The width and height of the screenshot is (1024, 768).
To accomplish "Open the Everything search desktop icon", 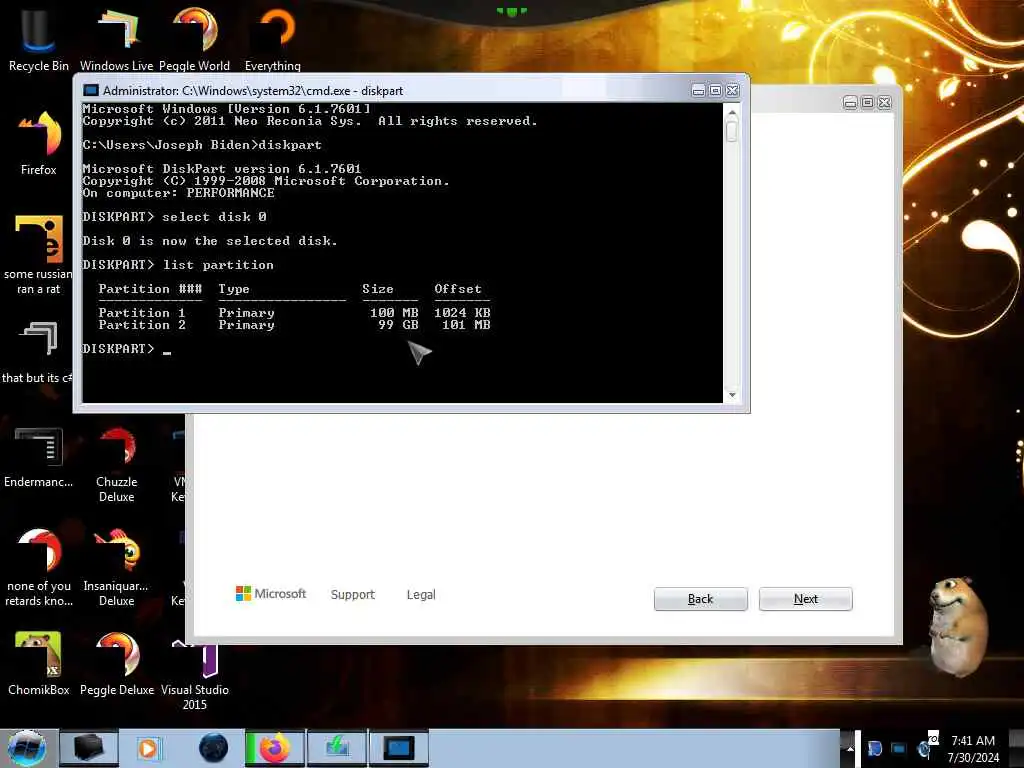I will tap(273, 38).
